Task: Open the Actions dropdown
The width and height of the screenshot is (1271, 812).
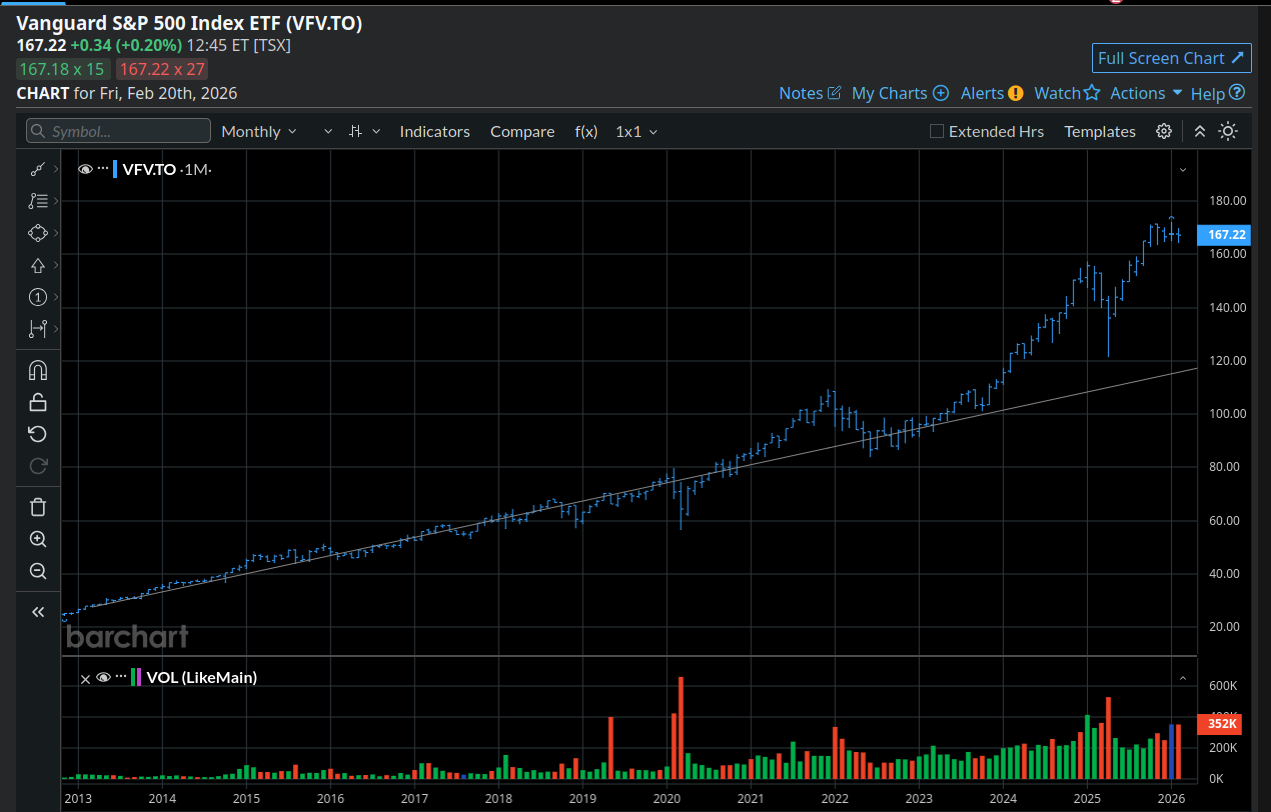Action: click(x=1146, y=93)
